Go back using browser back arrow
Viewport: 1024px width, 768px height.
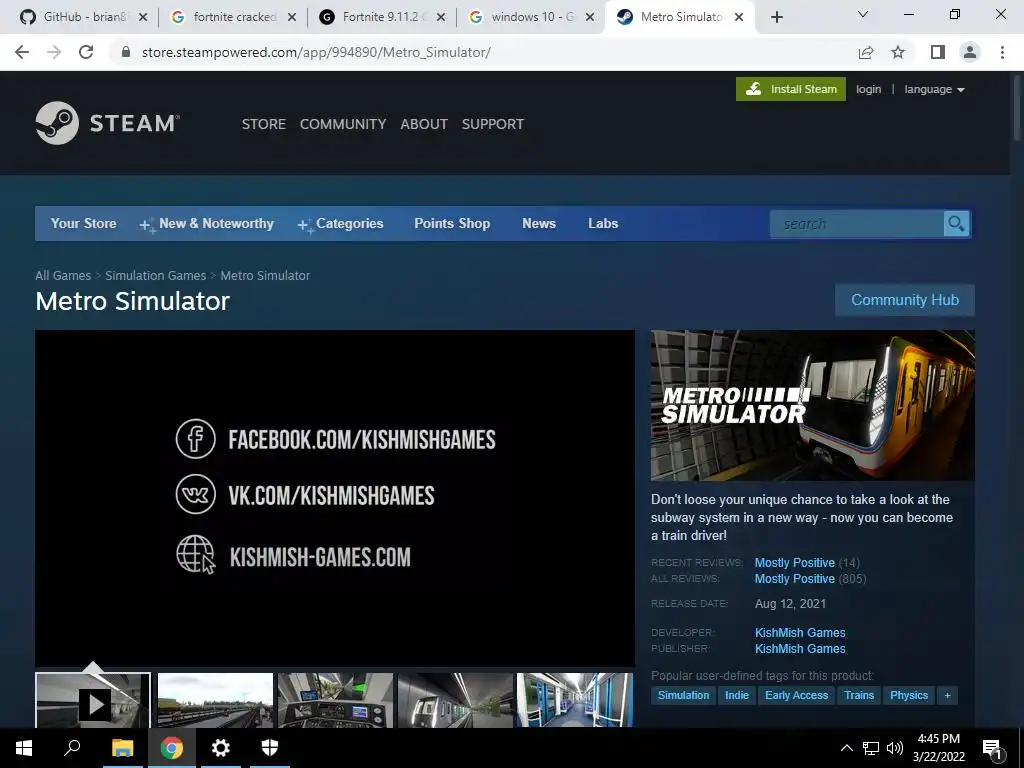coord(22,52)
